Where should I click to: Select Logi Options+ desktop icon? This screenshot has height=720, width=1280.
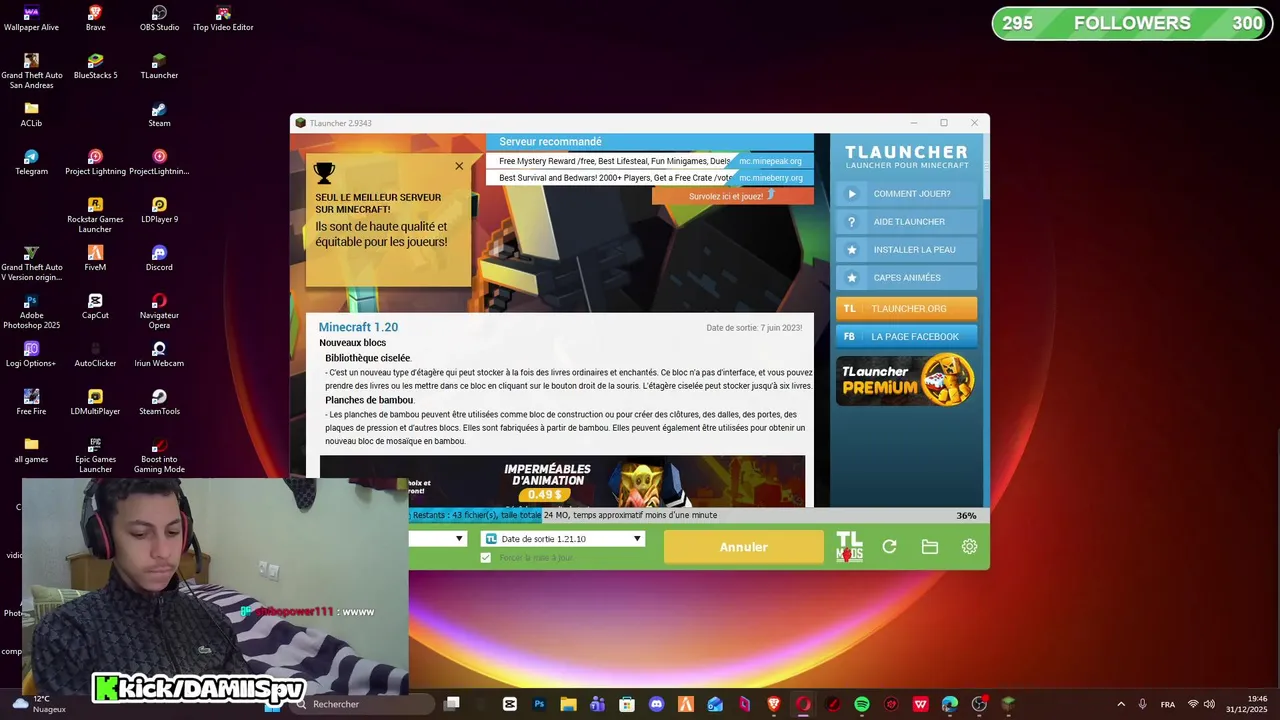[31, 353]
